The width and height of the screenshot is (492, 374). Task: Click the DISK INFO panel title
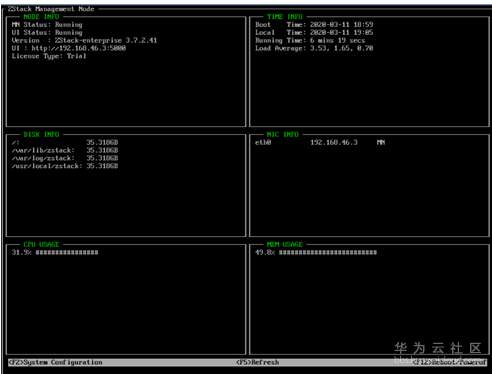[x=41, y=134]
